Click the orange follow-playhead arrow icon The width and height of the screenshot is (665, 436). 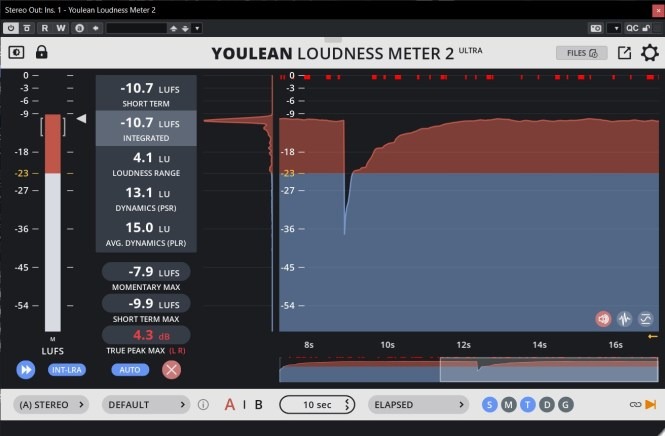651,405
